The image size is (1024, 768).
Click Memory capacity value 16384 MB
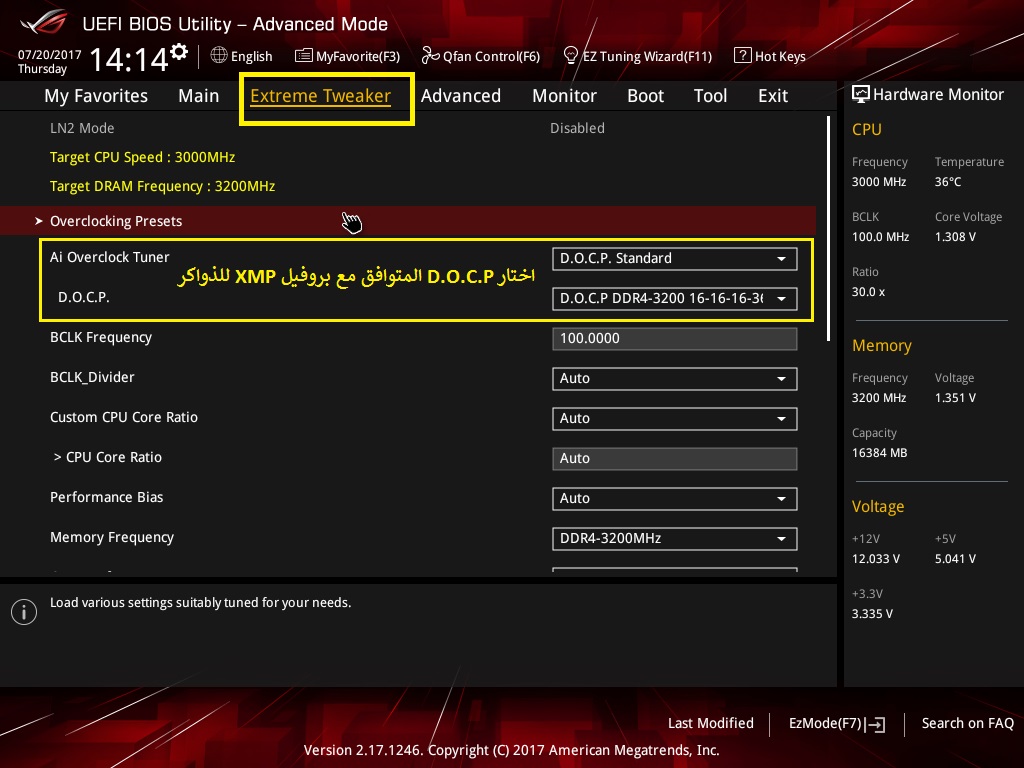[880, 453]
